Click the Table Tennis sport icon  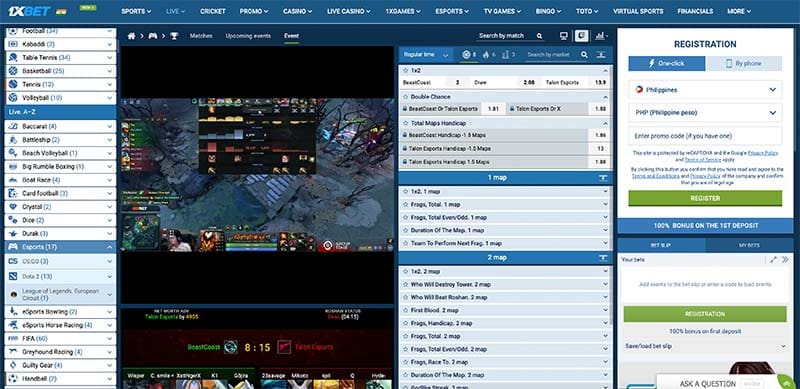pyautogui.click(x=13, y=58)
